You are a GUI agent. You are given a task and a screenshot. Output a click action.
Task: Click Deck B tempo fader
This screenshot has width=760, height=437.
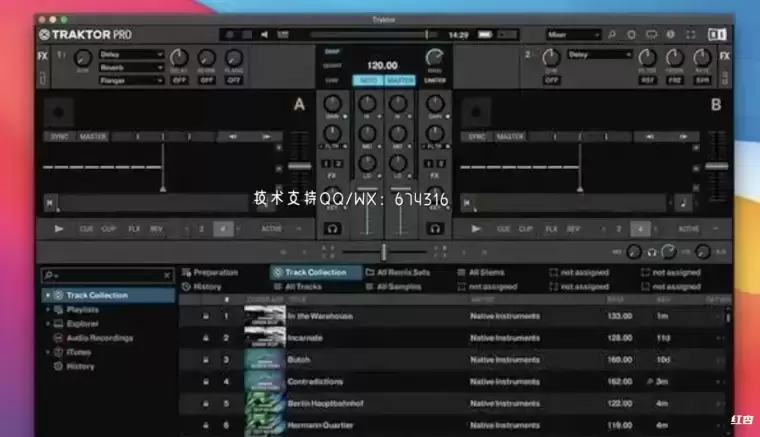pos(716,166)
